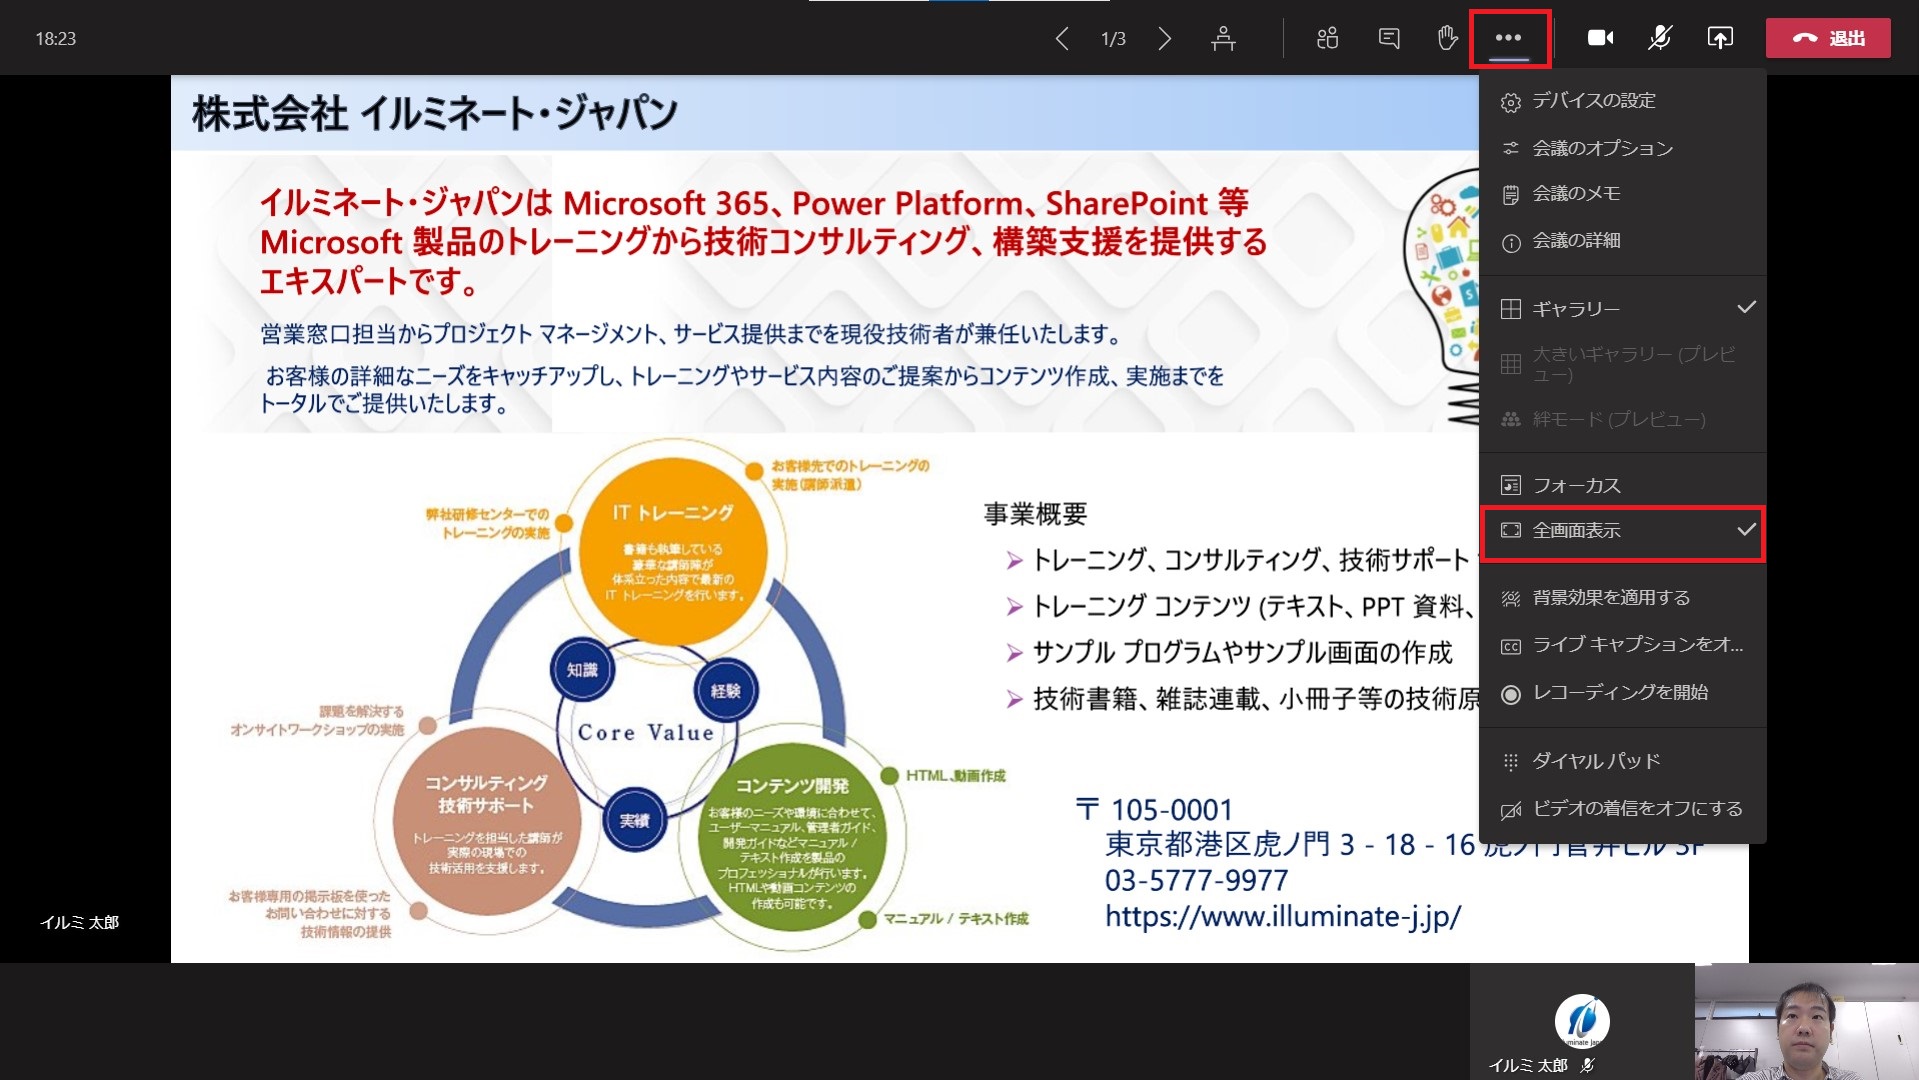Click the slide title 株式会社 イルミネート・ジャパン
Image resolution: width=1919 pixels, height=1080 pixels.
435,113
